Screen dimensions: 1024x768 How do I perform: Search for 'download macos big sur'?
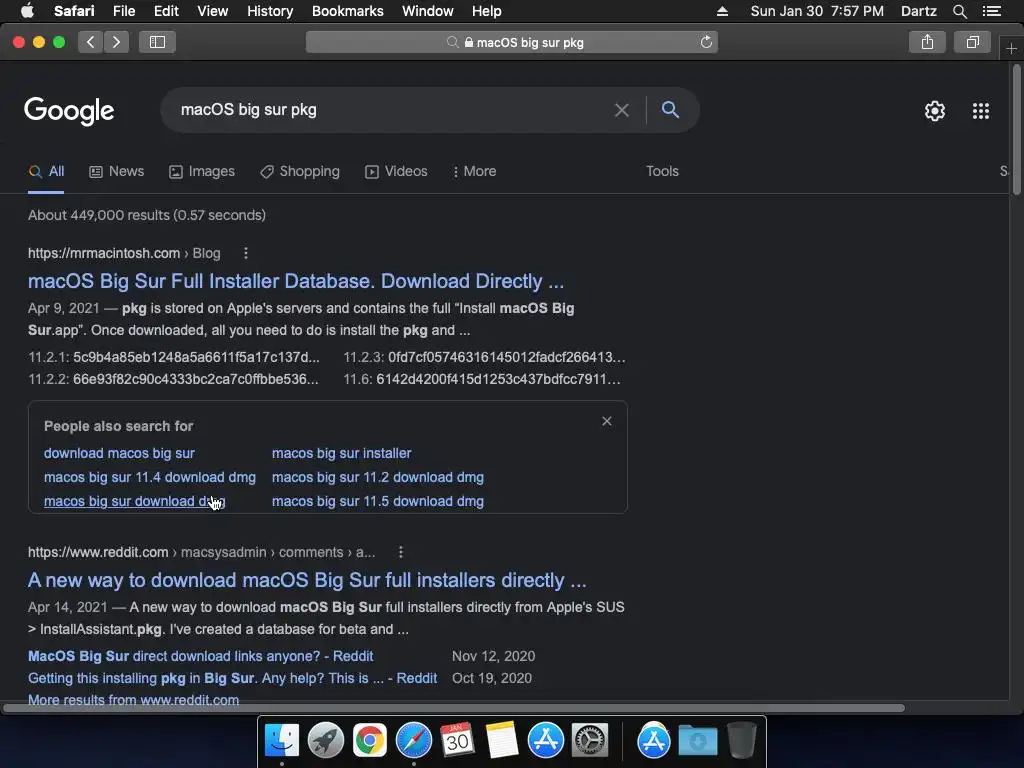(119, 453)
